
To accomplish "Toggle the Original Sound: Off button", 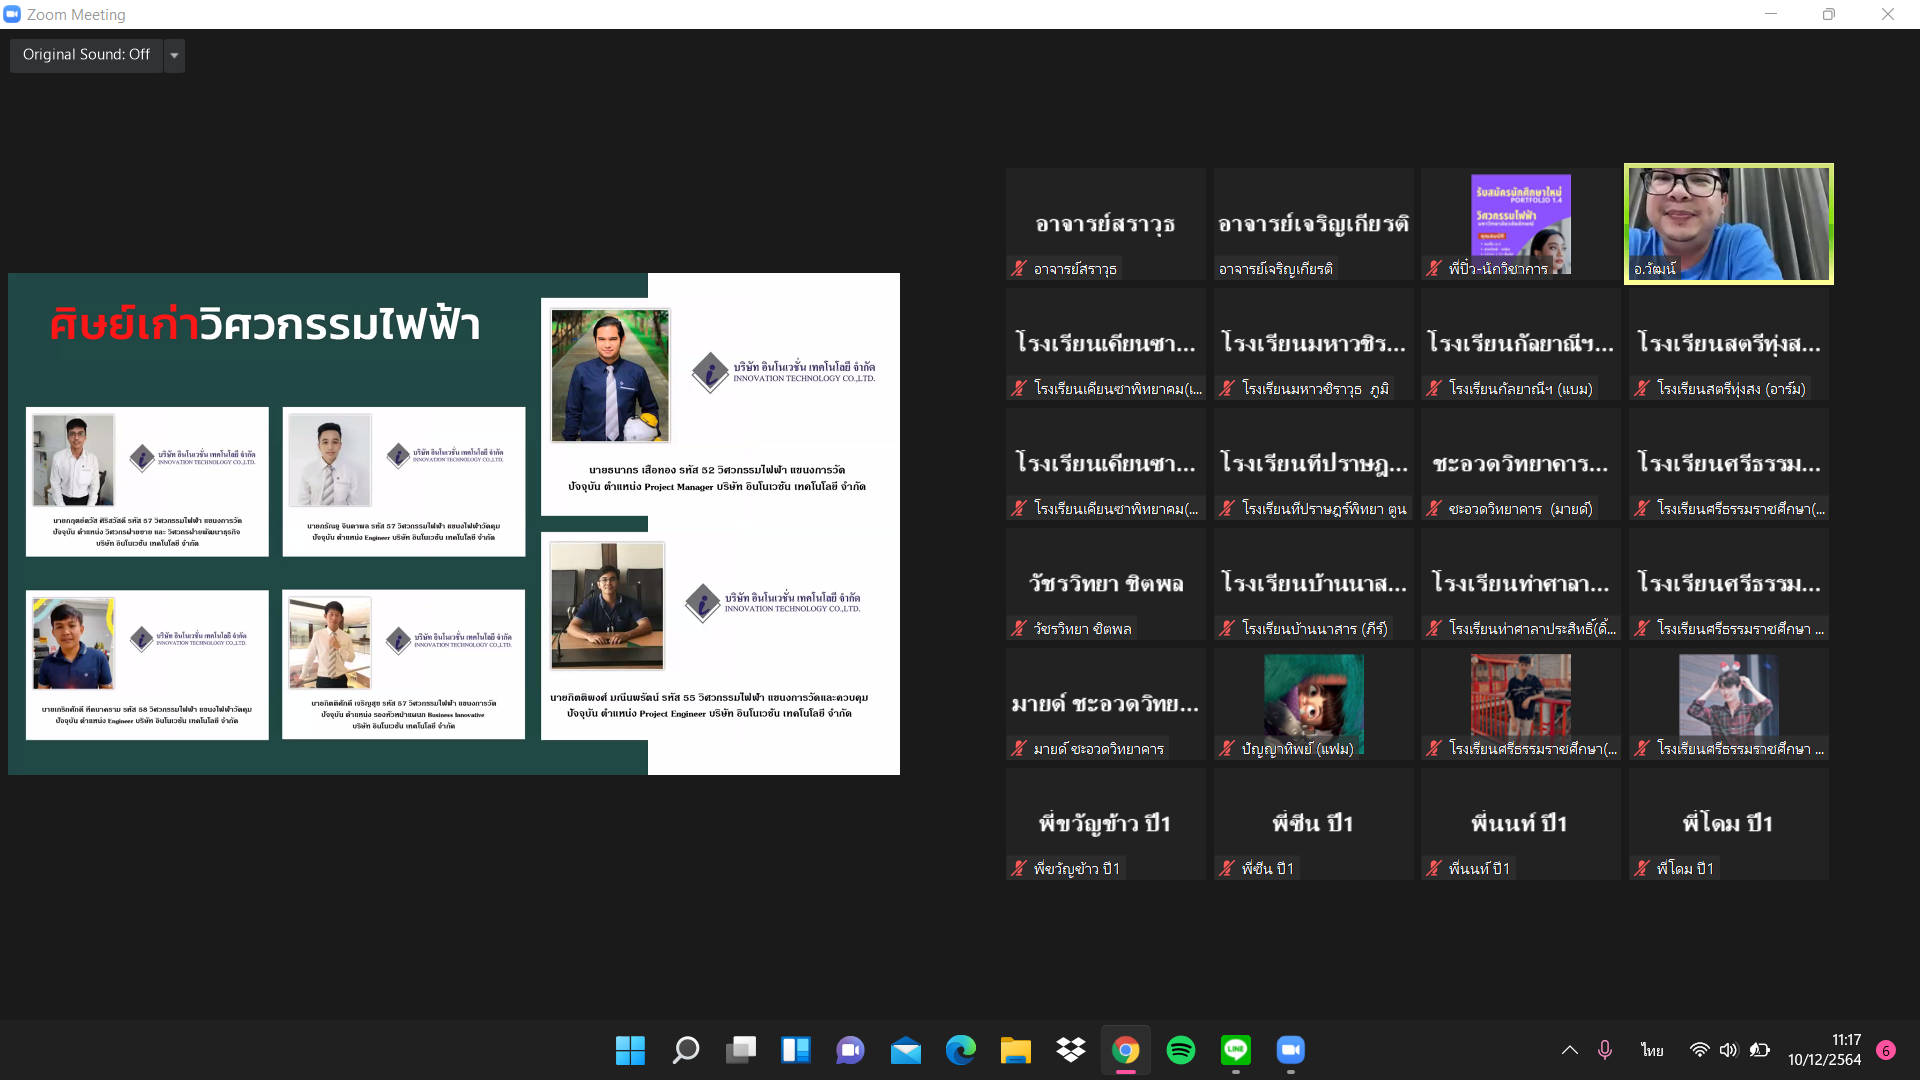I will 86,55.
